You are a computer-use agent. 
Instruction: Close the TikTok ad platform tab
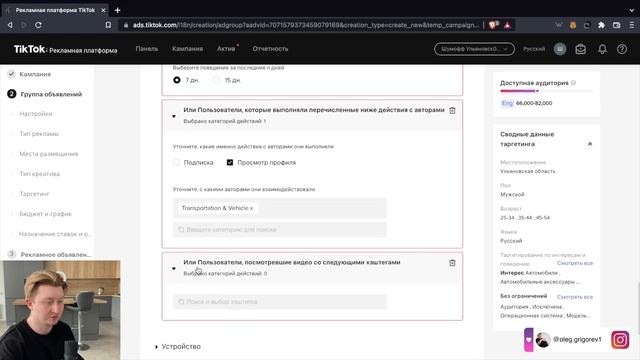103,10
